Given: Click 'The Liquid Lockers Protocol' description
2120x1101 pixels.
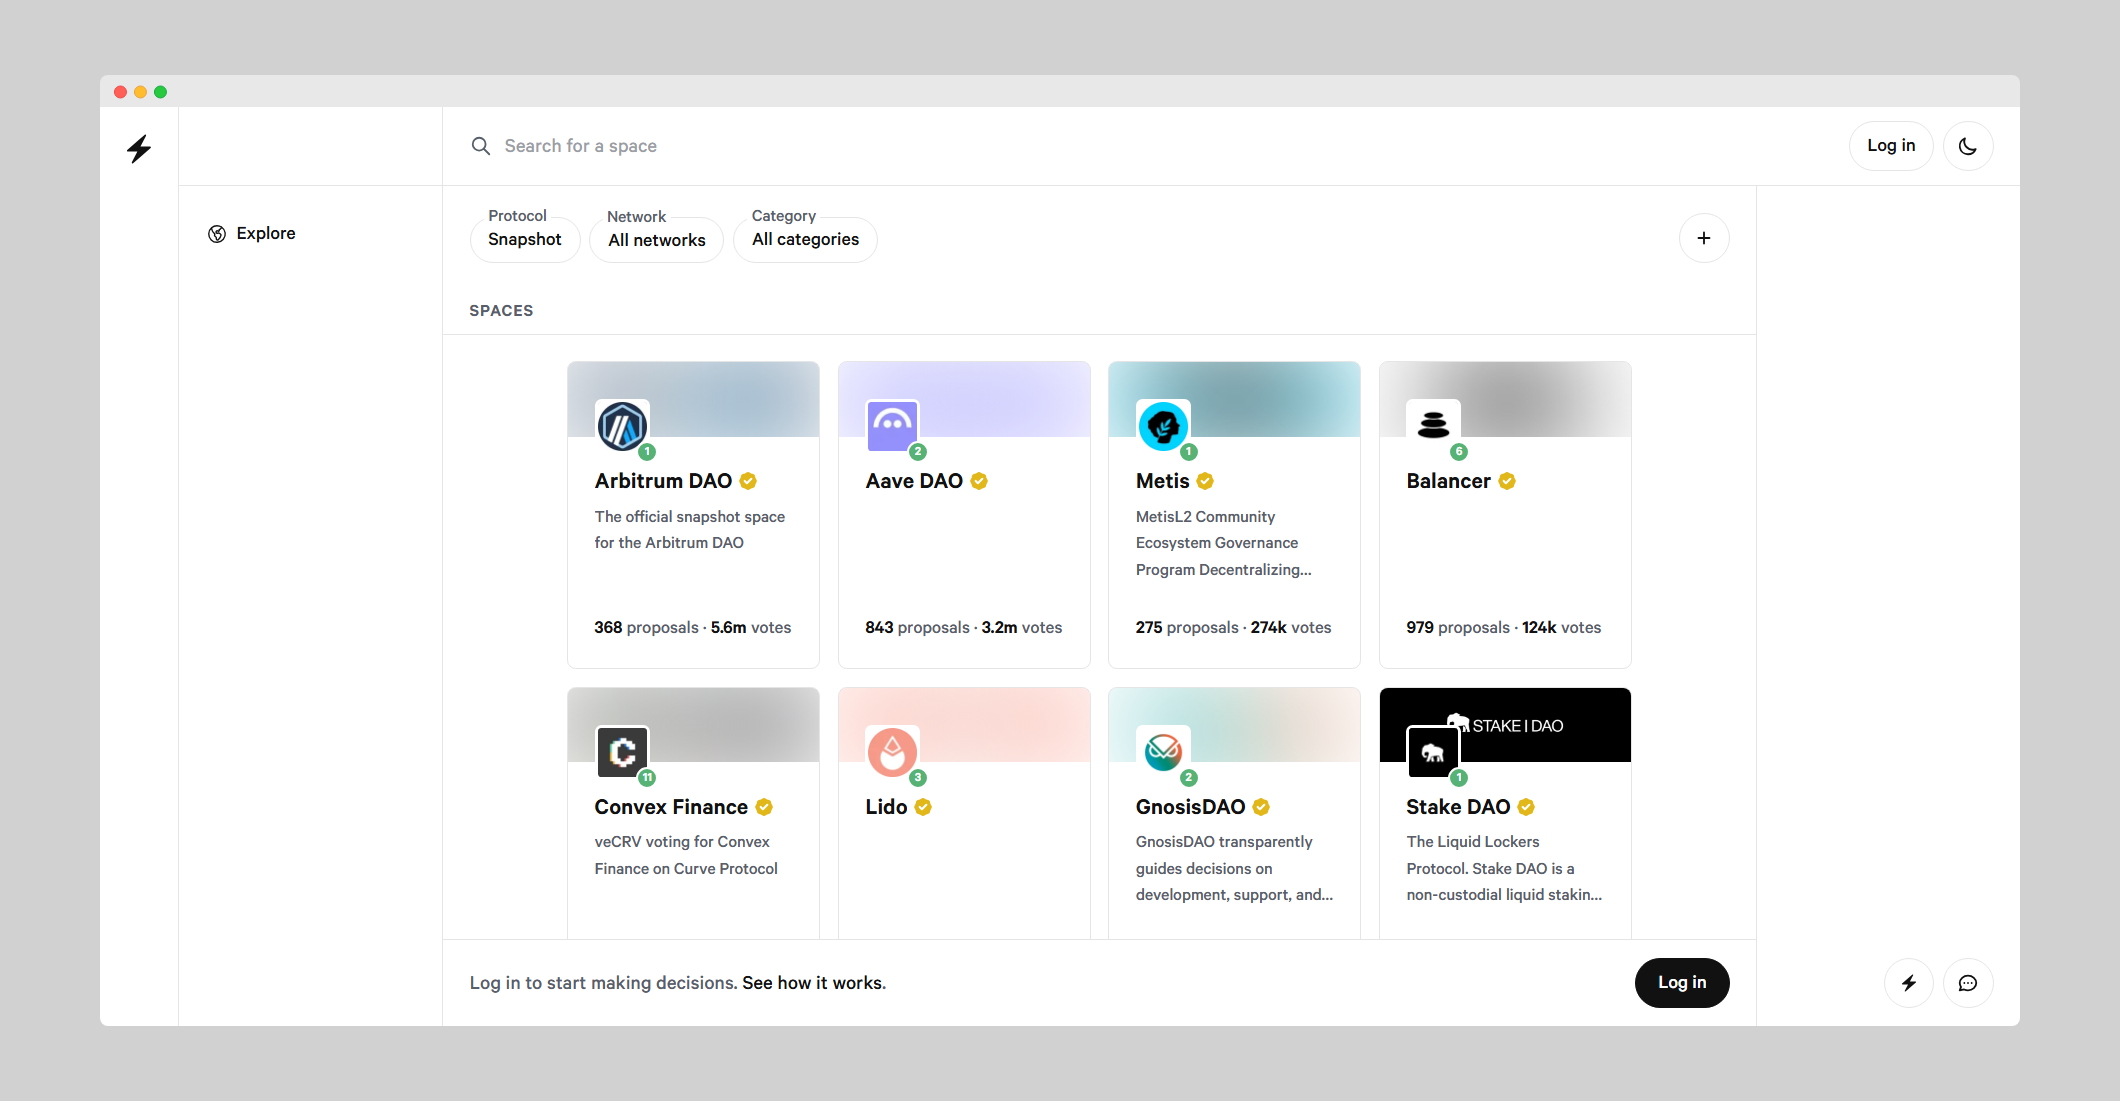Looking at the screenshot, I should 1504,868.
